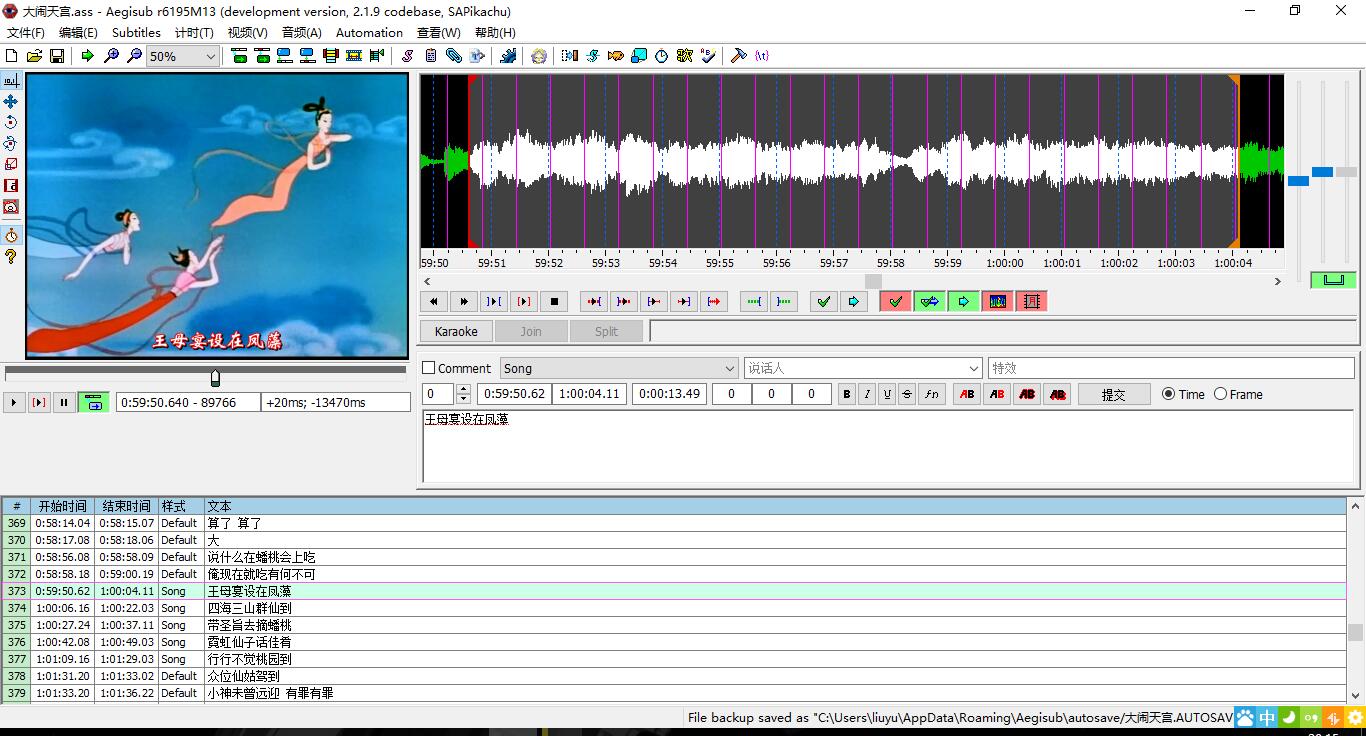Select the Drag subtitles visual tool

pyautogui.click(x=11, y=101)
